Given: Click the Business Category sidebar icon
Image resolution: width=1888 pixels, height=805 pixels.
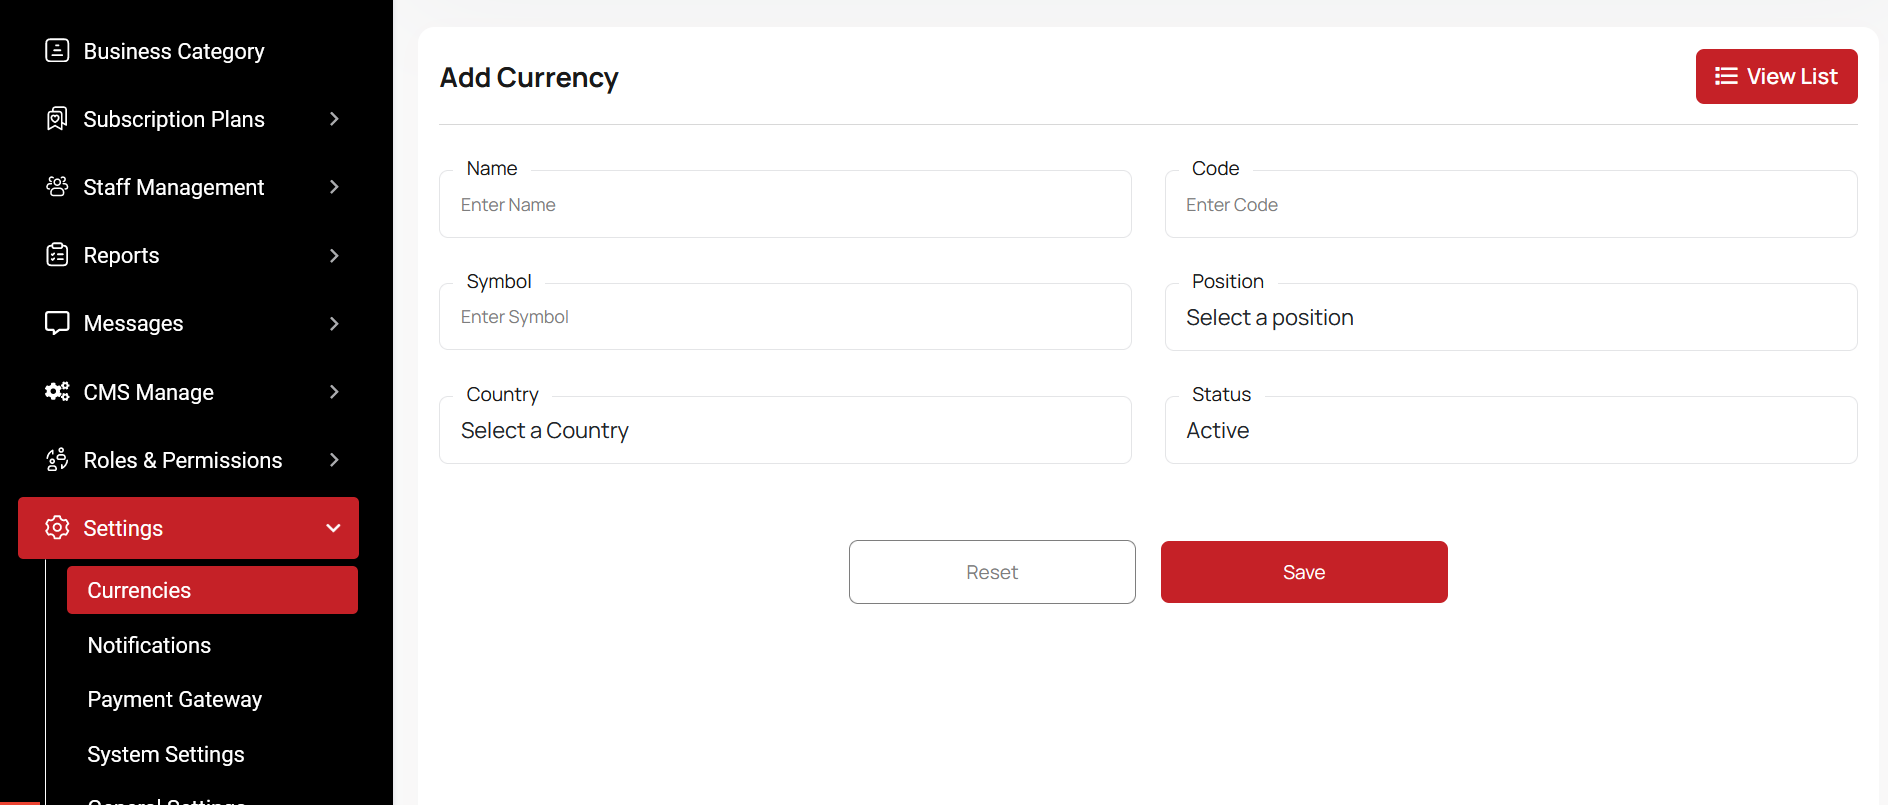Looking at the screenshot, I should click(x=57, y=50).
